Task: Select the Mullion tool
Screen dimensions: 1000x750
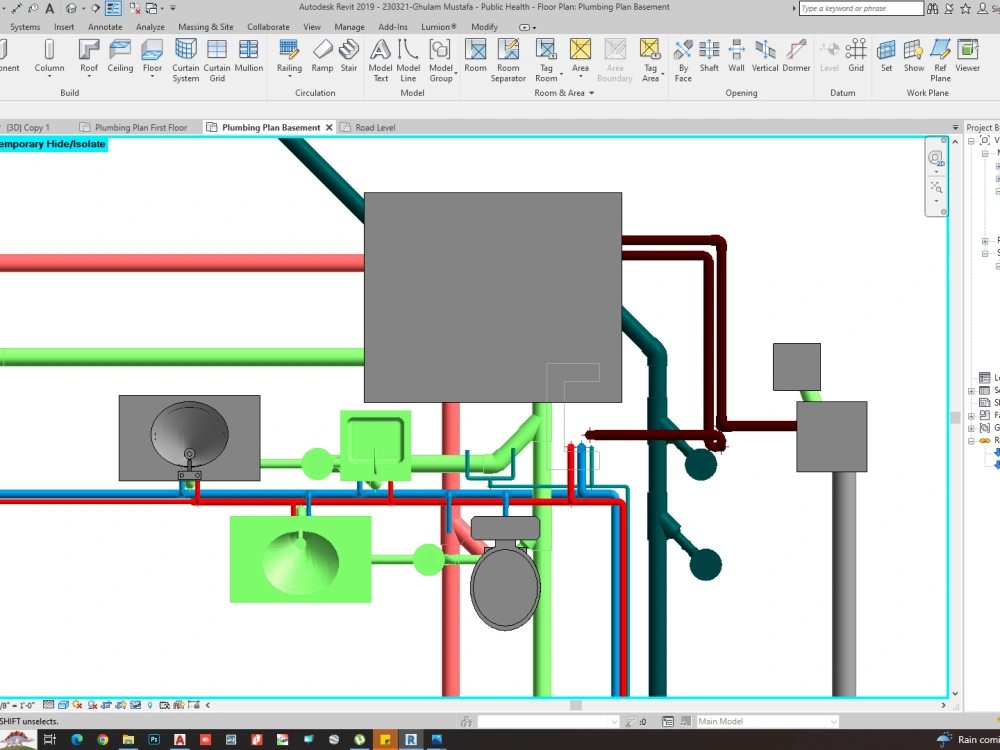Action: click(x=249, y=56)
